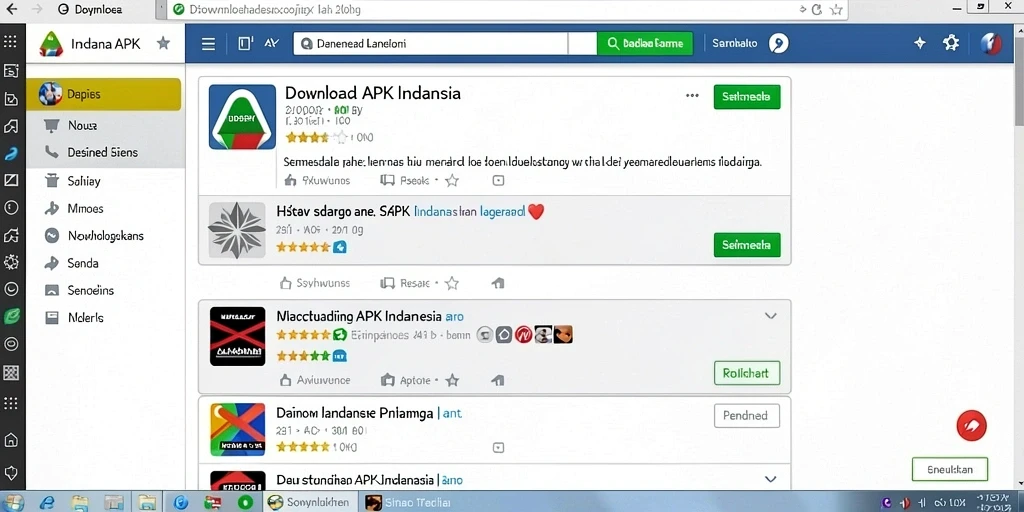
Task: Click Aviuwunce like icon
Action: 285,379
